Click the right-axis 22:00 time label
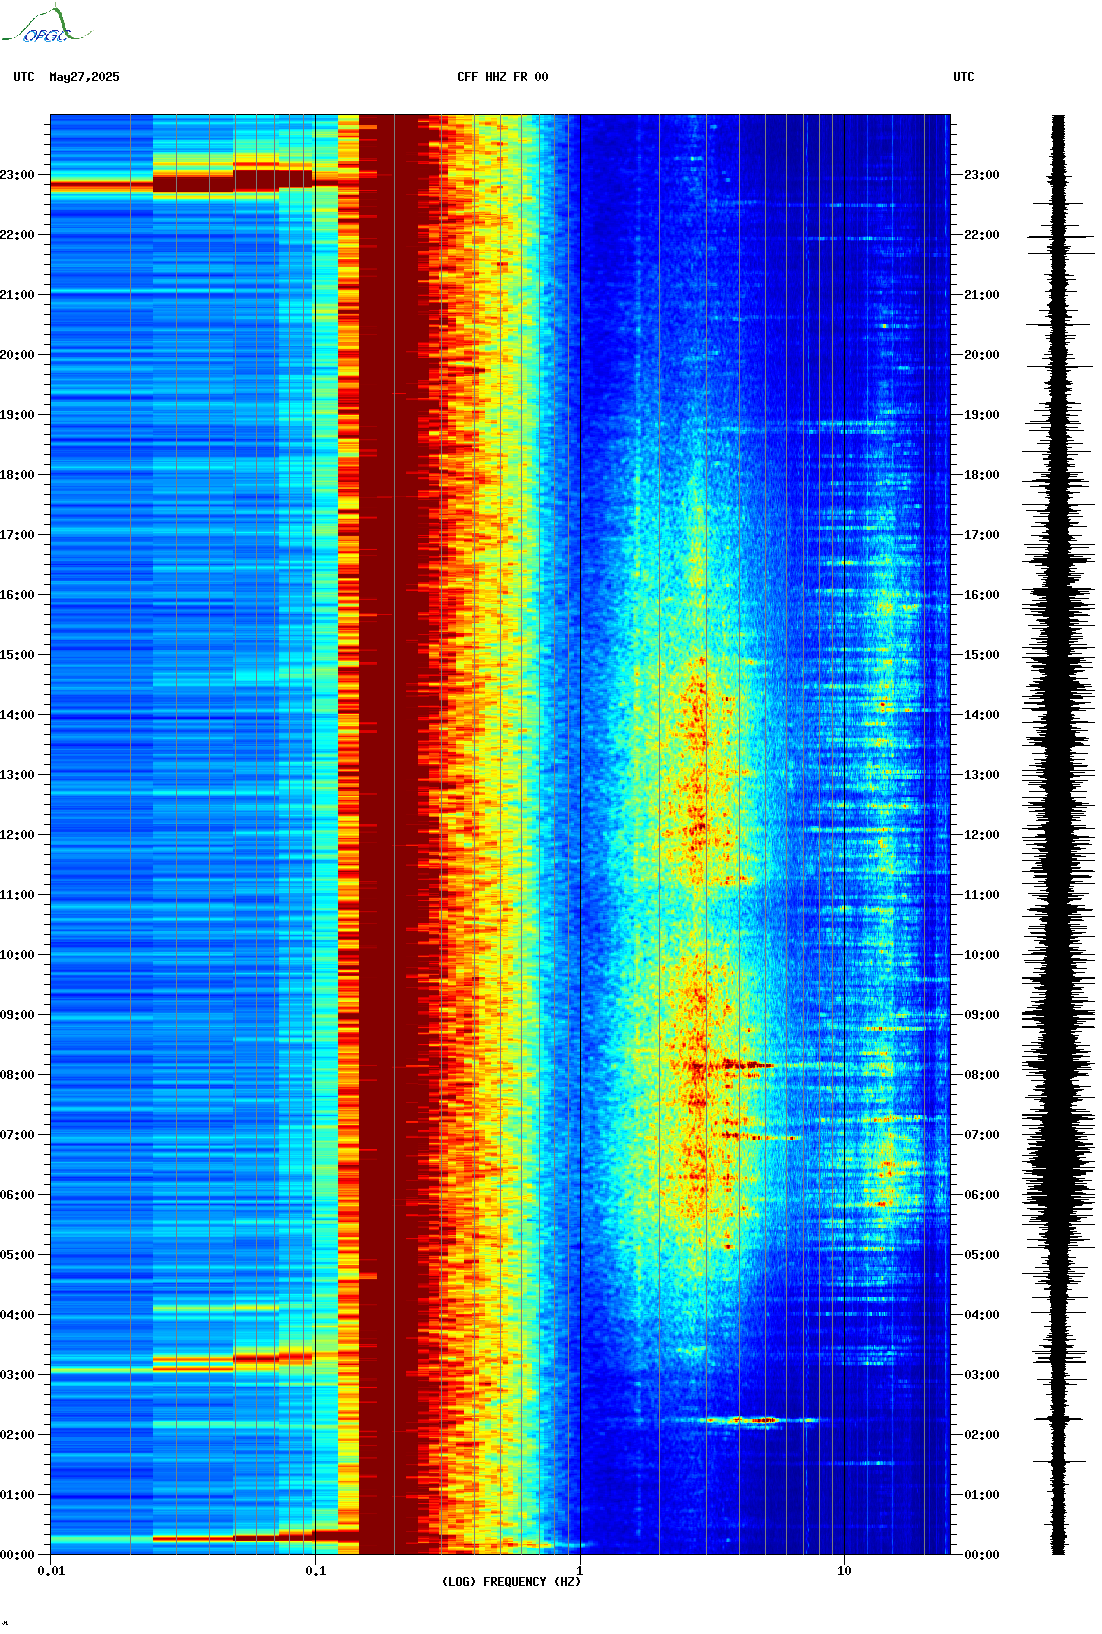The height and width of the screenshot is (1634, 1102). pos(982,235)
